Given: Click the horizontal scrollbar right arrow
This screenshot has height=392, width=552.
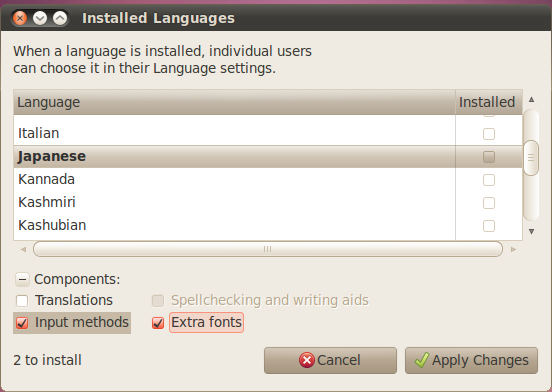Looking at the screenshot, I should click(513, 249).
